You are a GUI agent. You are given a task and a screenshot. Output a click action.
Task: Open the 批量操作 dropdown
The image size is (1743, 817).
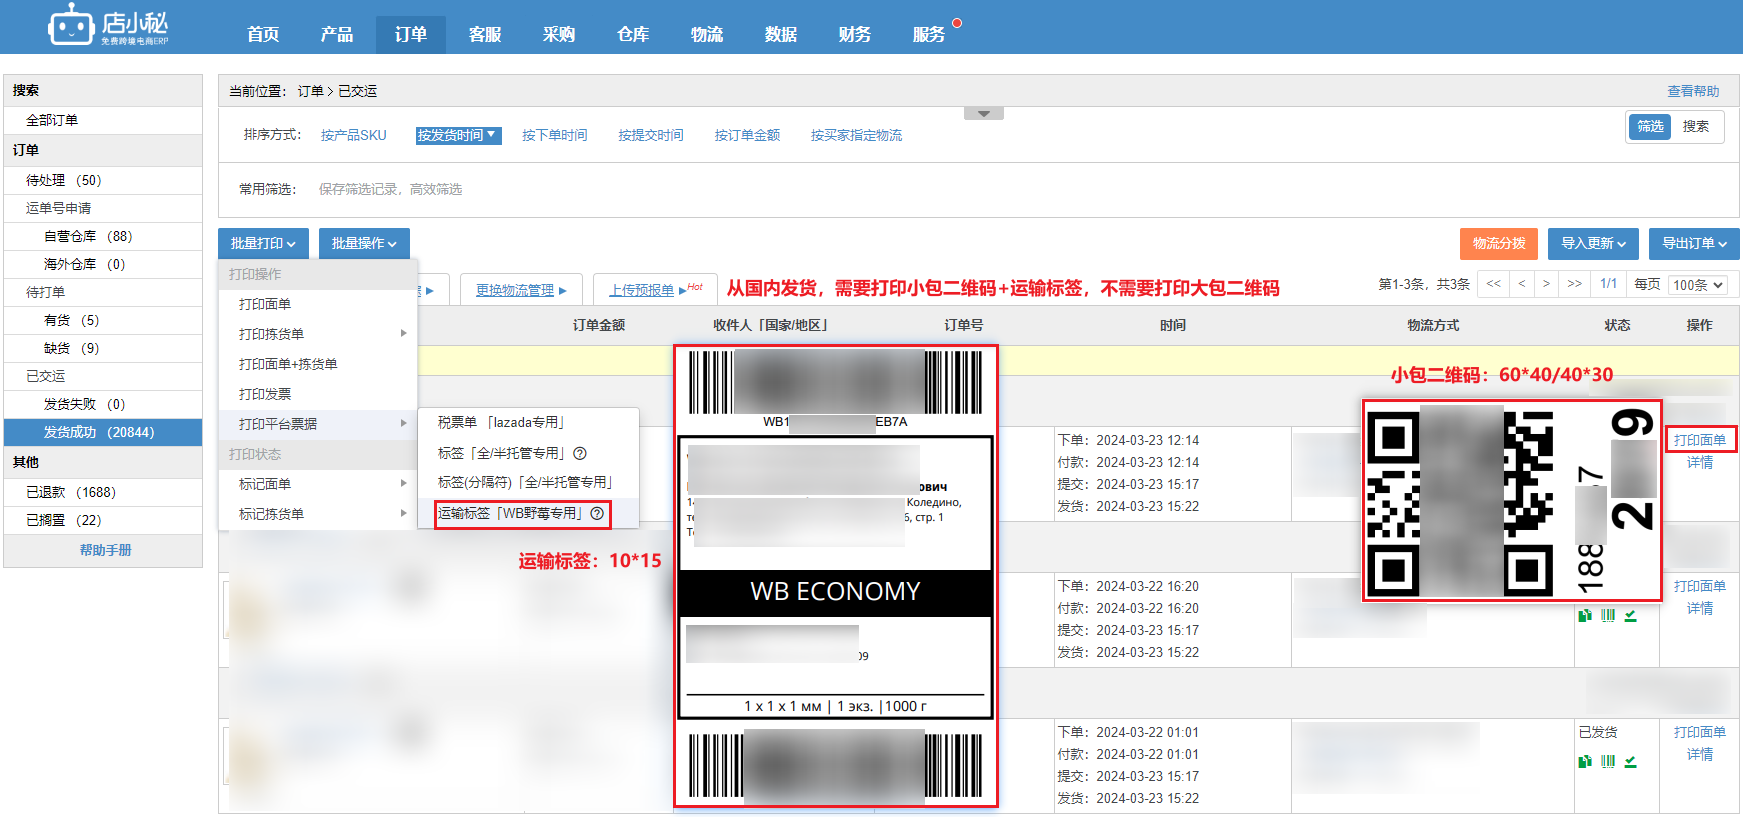click(364, 243)
